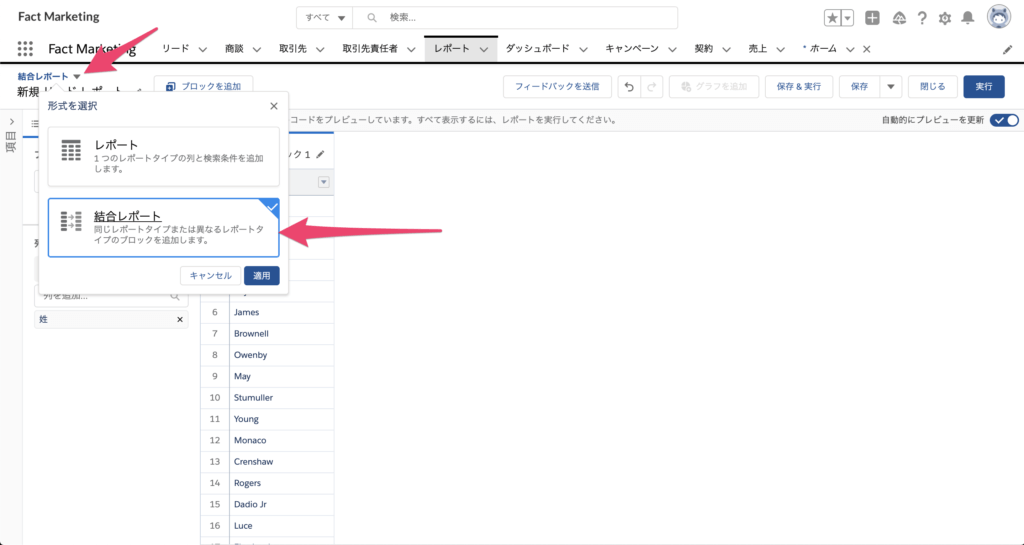1024x545 pixels.
Task: Expand the キャンペーン tab chevron
Action: (x=672, y=50)
